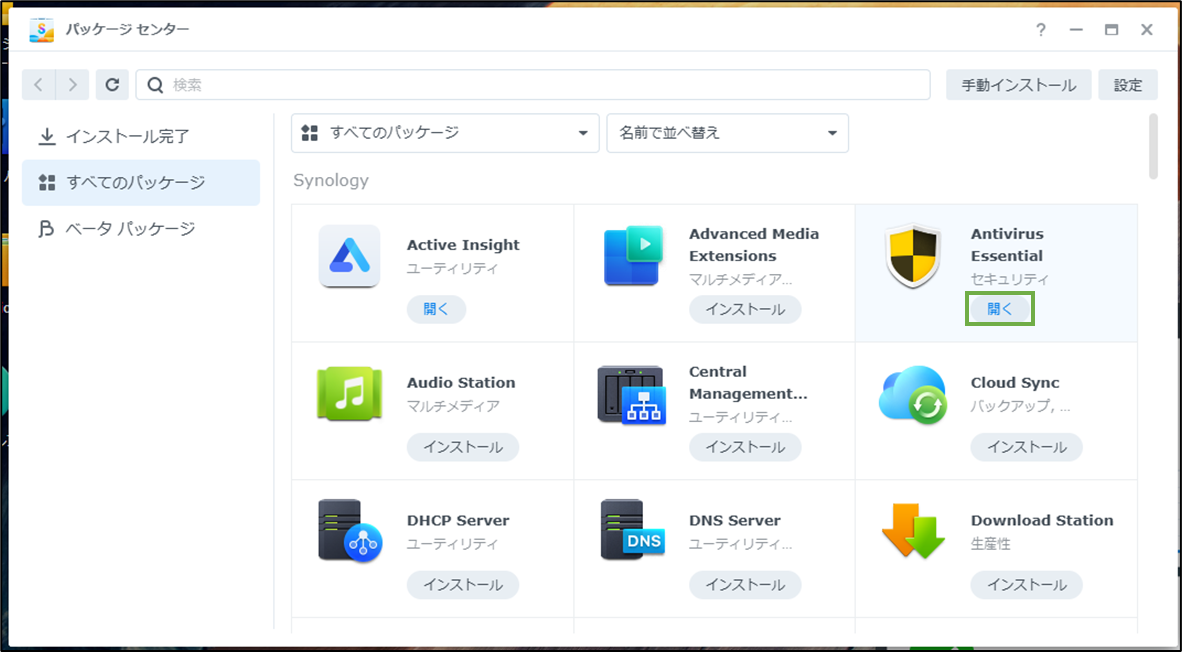Refresh the package list

112,85
